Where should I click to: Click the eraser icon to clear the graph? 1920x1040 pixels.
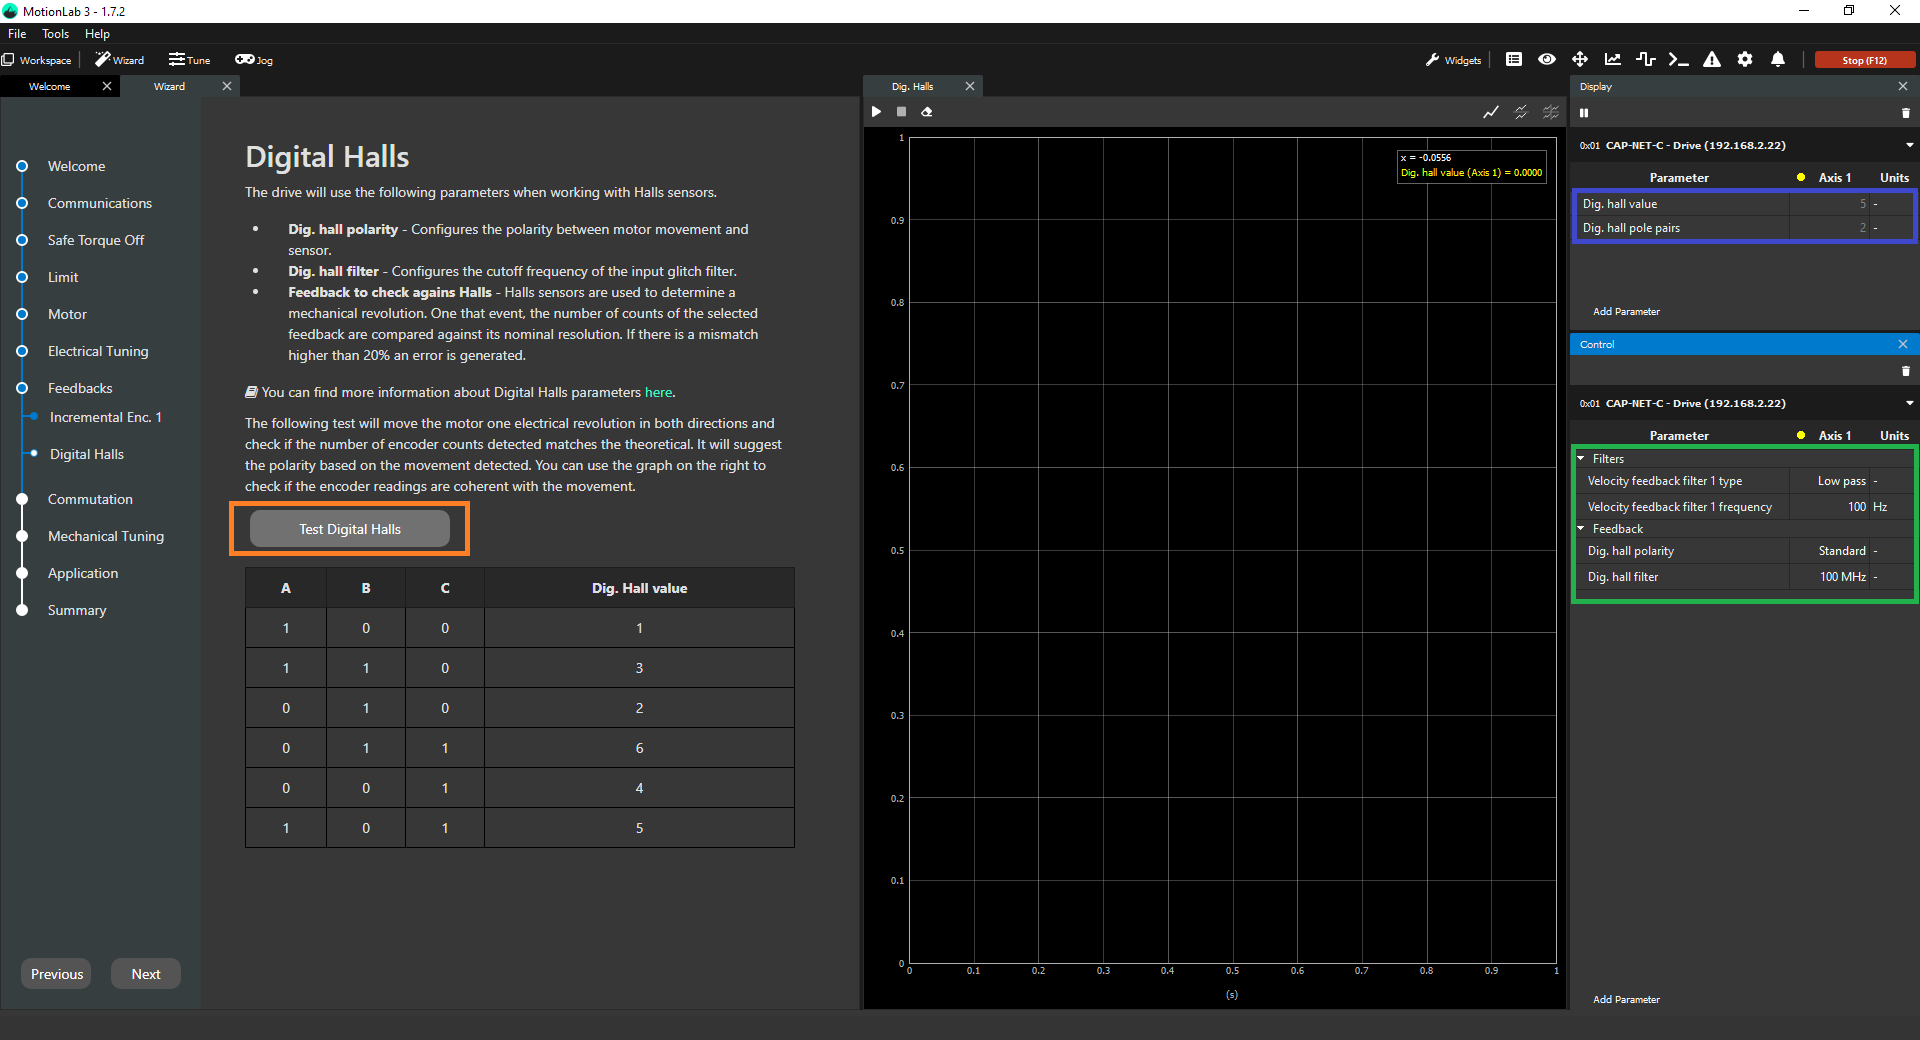click(x=927, y=112)
